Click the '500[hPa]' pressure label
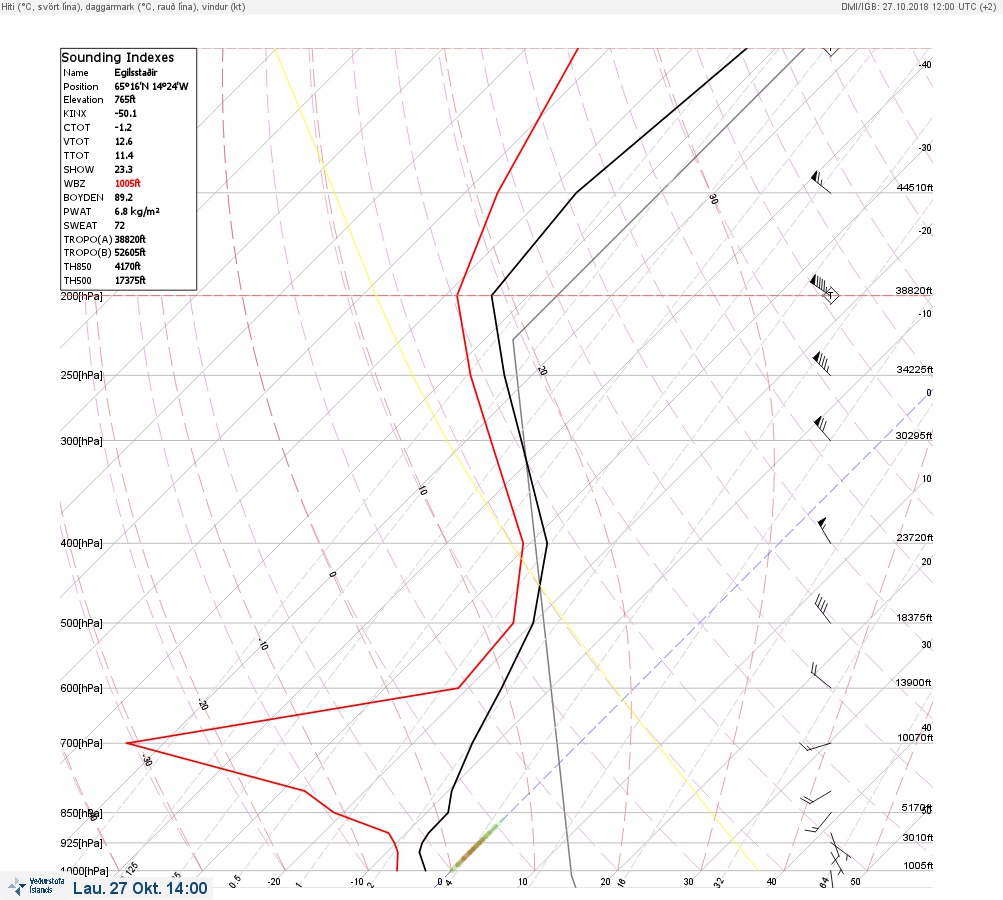This screenshot has height=900, width=1003. point(81,623)
